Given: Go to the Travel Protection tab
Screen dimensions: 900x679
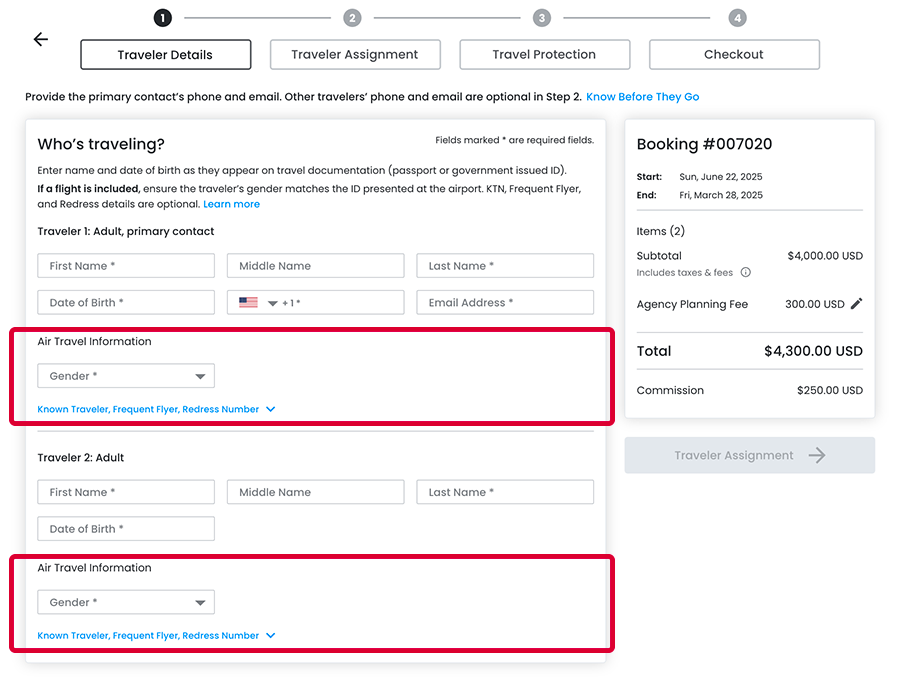Looking at the screenshot, I should point(544,55).
